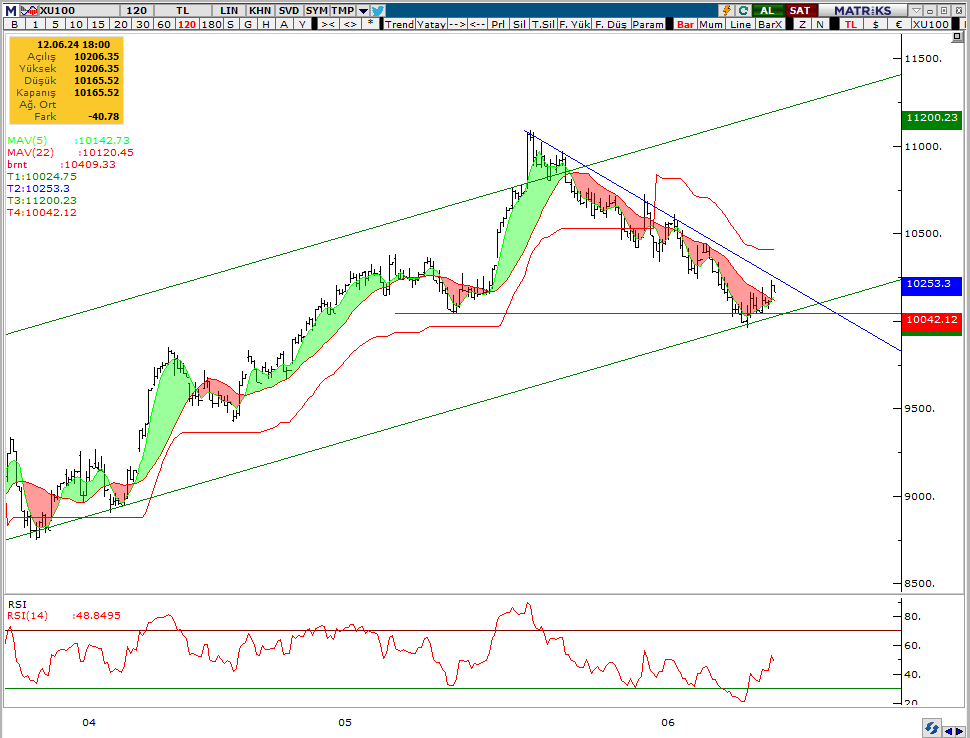This screenshot has width=970, height=738.
Task: Shift chart left with <-- button
Action: click(478, 24)
